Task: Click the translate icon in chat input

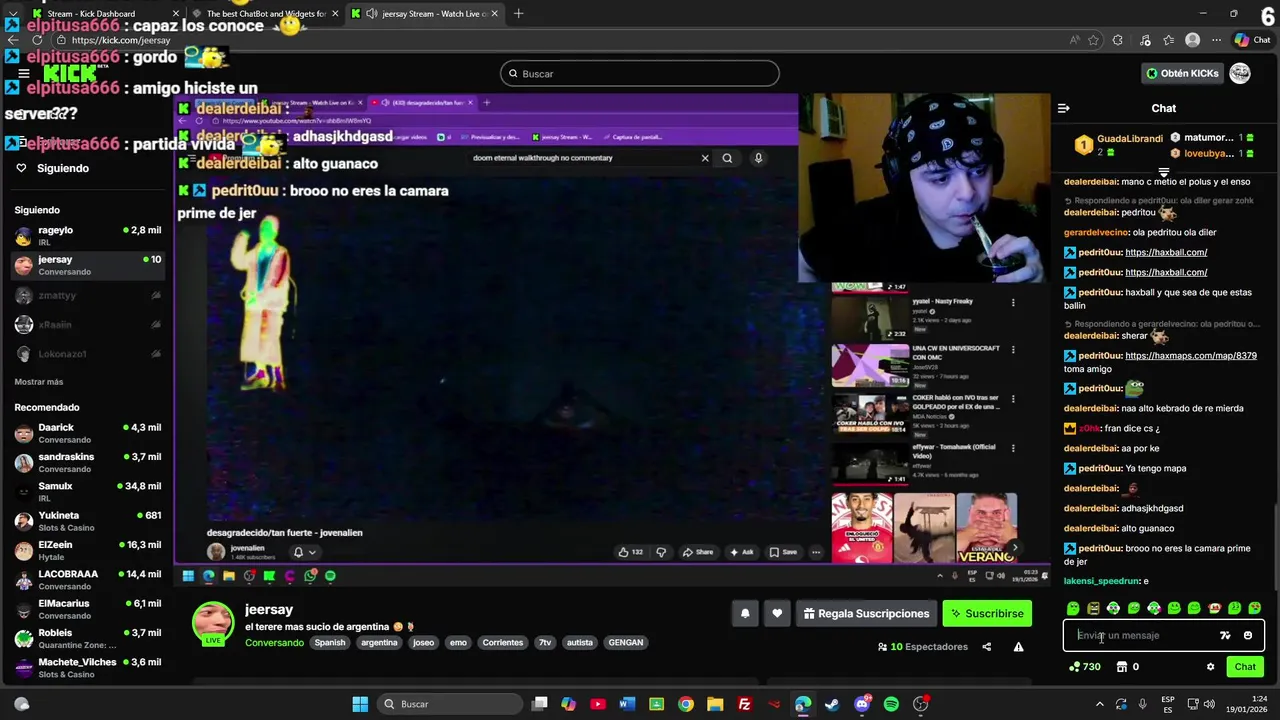Action: [1225, 635]
